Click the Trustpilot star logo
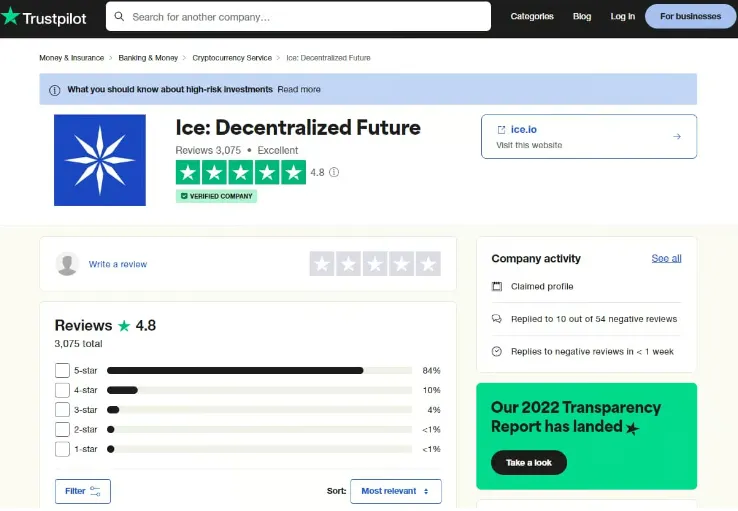Image resolution: width=738 pixels, height=511 pixels. pyautogui.click(x=10, y=16)
